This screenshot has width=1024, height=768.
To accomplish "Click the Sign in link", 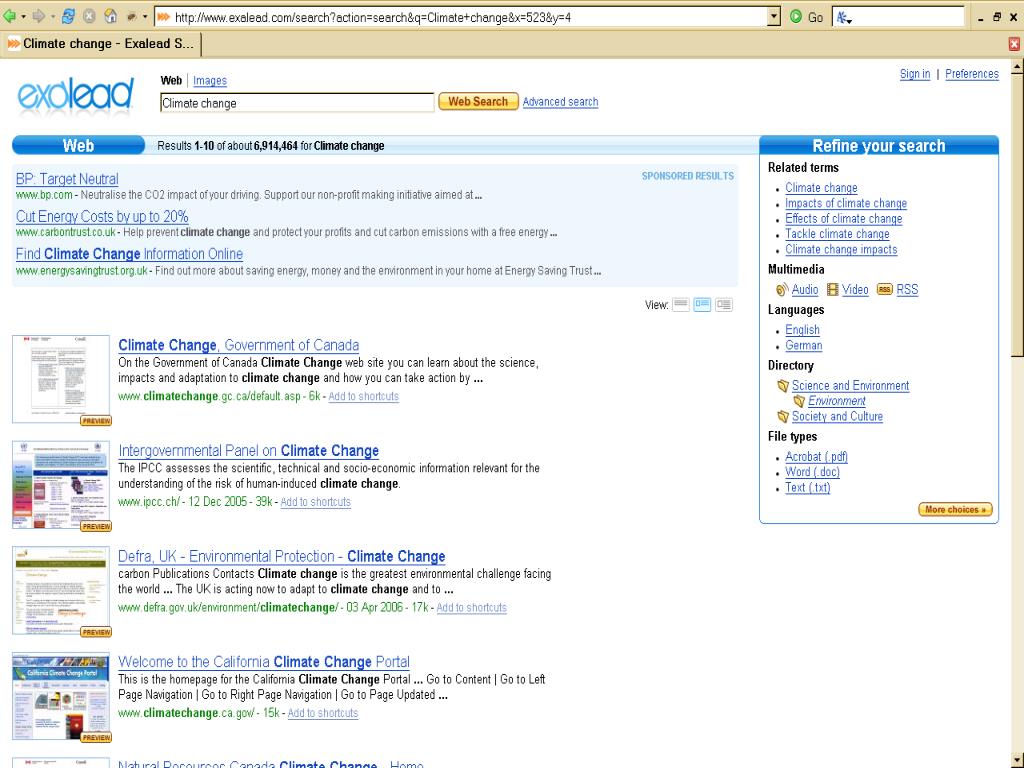I will pyautogui.click(x=915, y=74).
